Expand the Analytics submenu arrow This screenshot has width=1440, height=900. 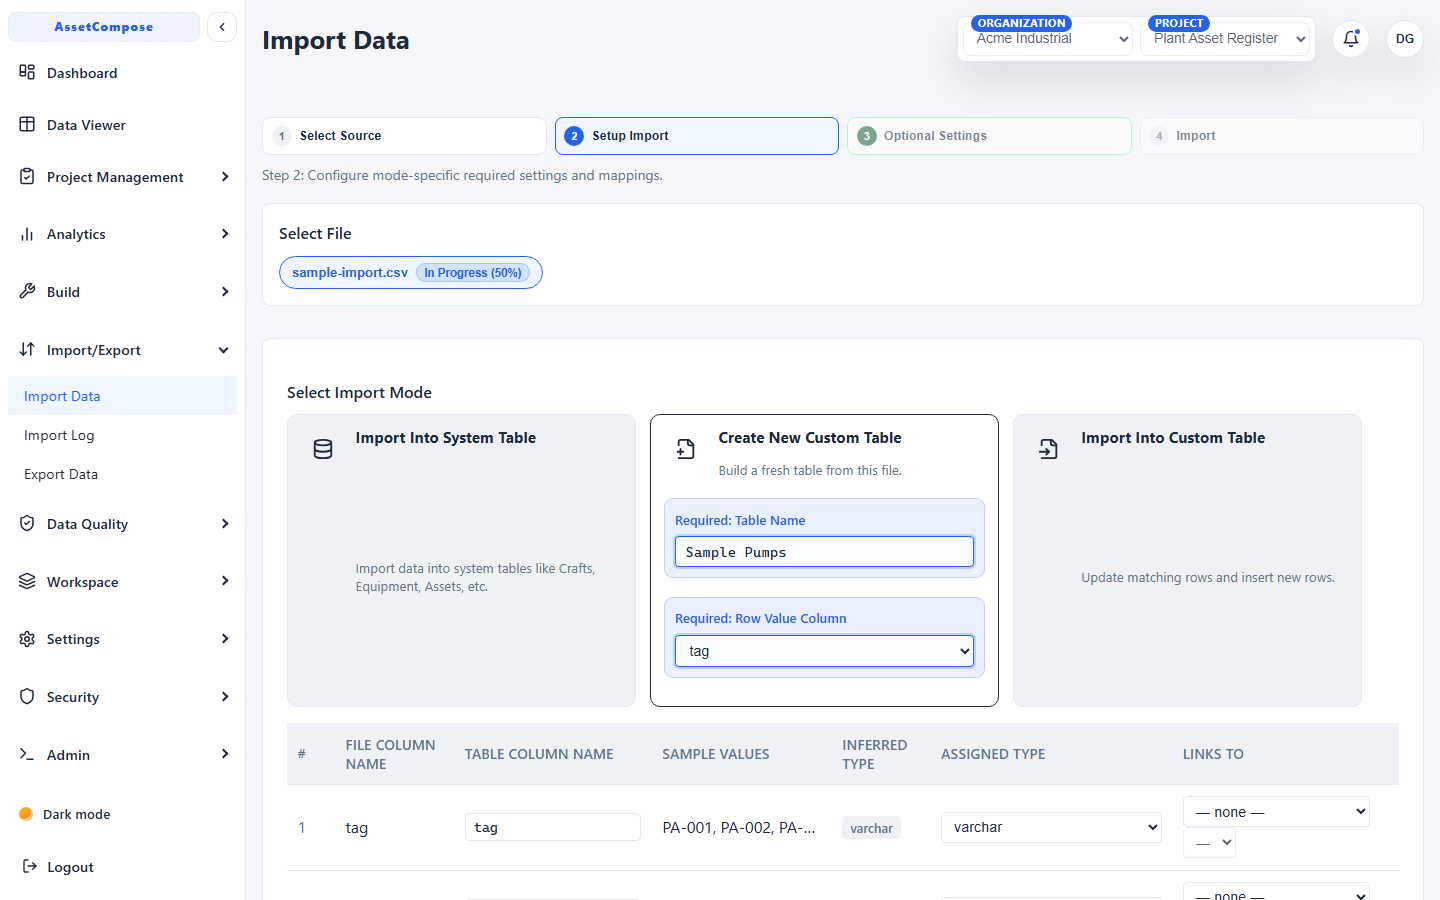click(x=225, y=234)
